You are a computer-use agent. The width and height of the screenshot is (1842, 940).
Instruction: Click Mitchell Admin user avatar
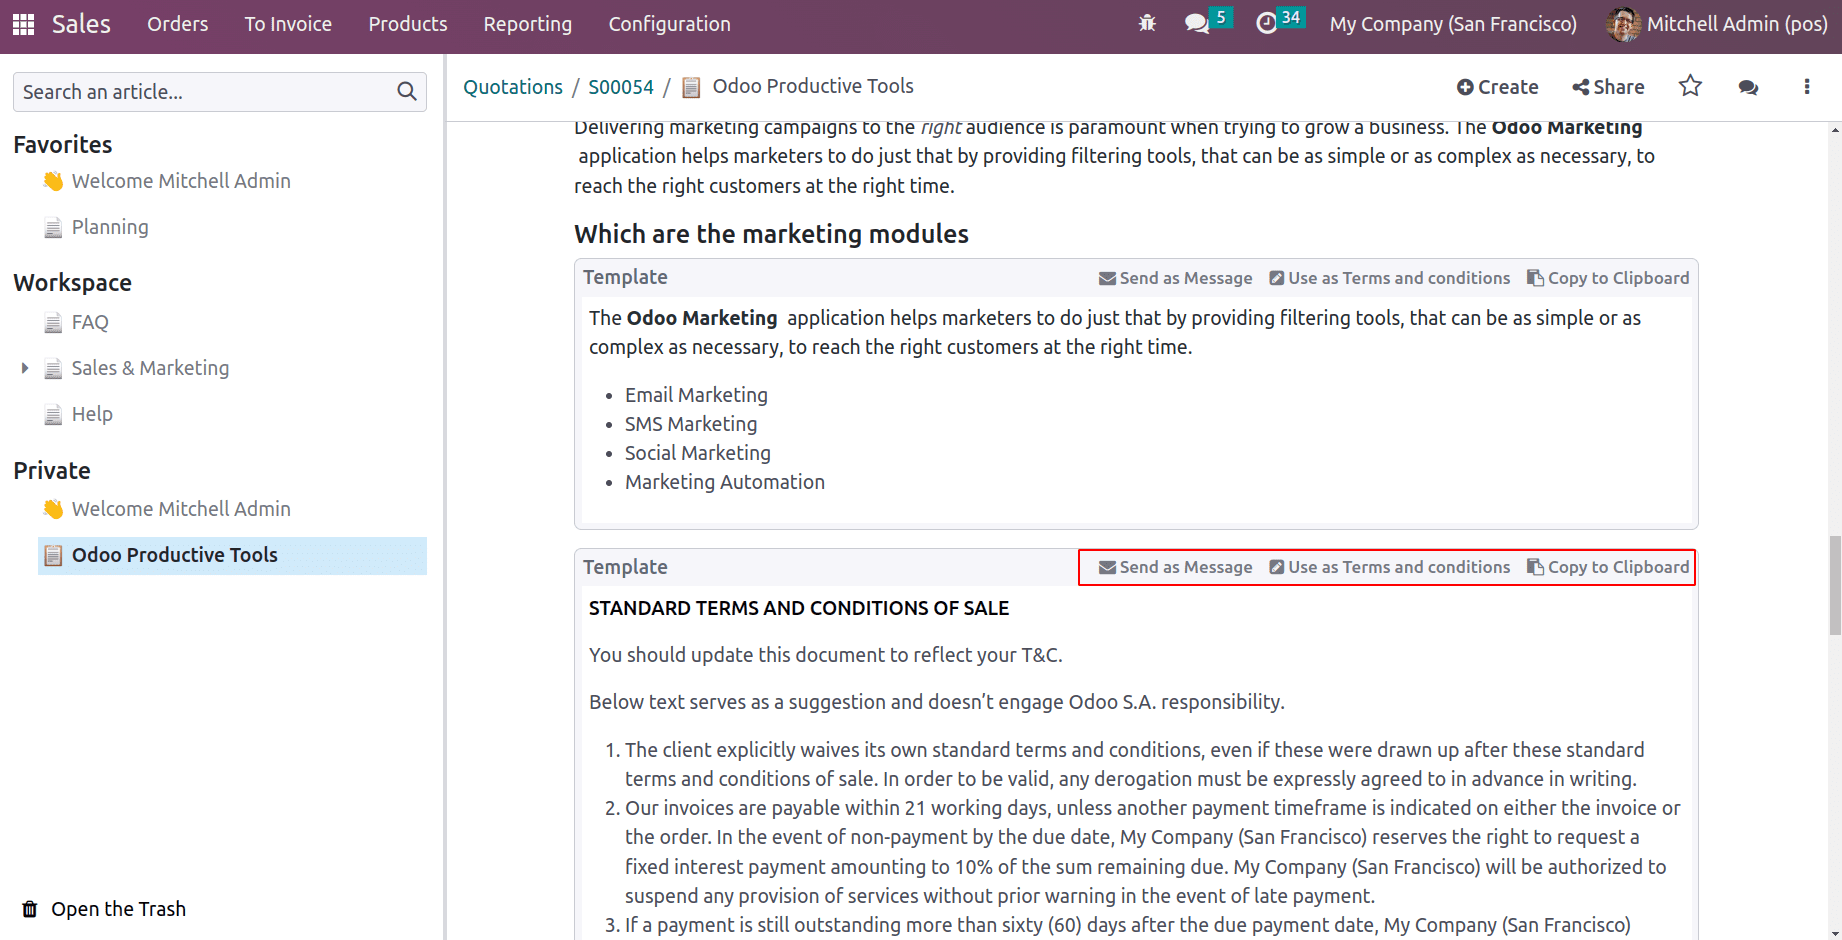click(x=1623, y=24)
